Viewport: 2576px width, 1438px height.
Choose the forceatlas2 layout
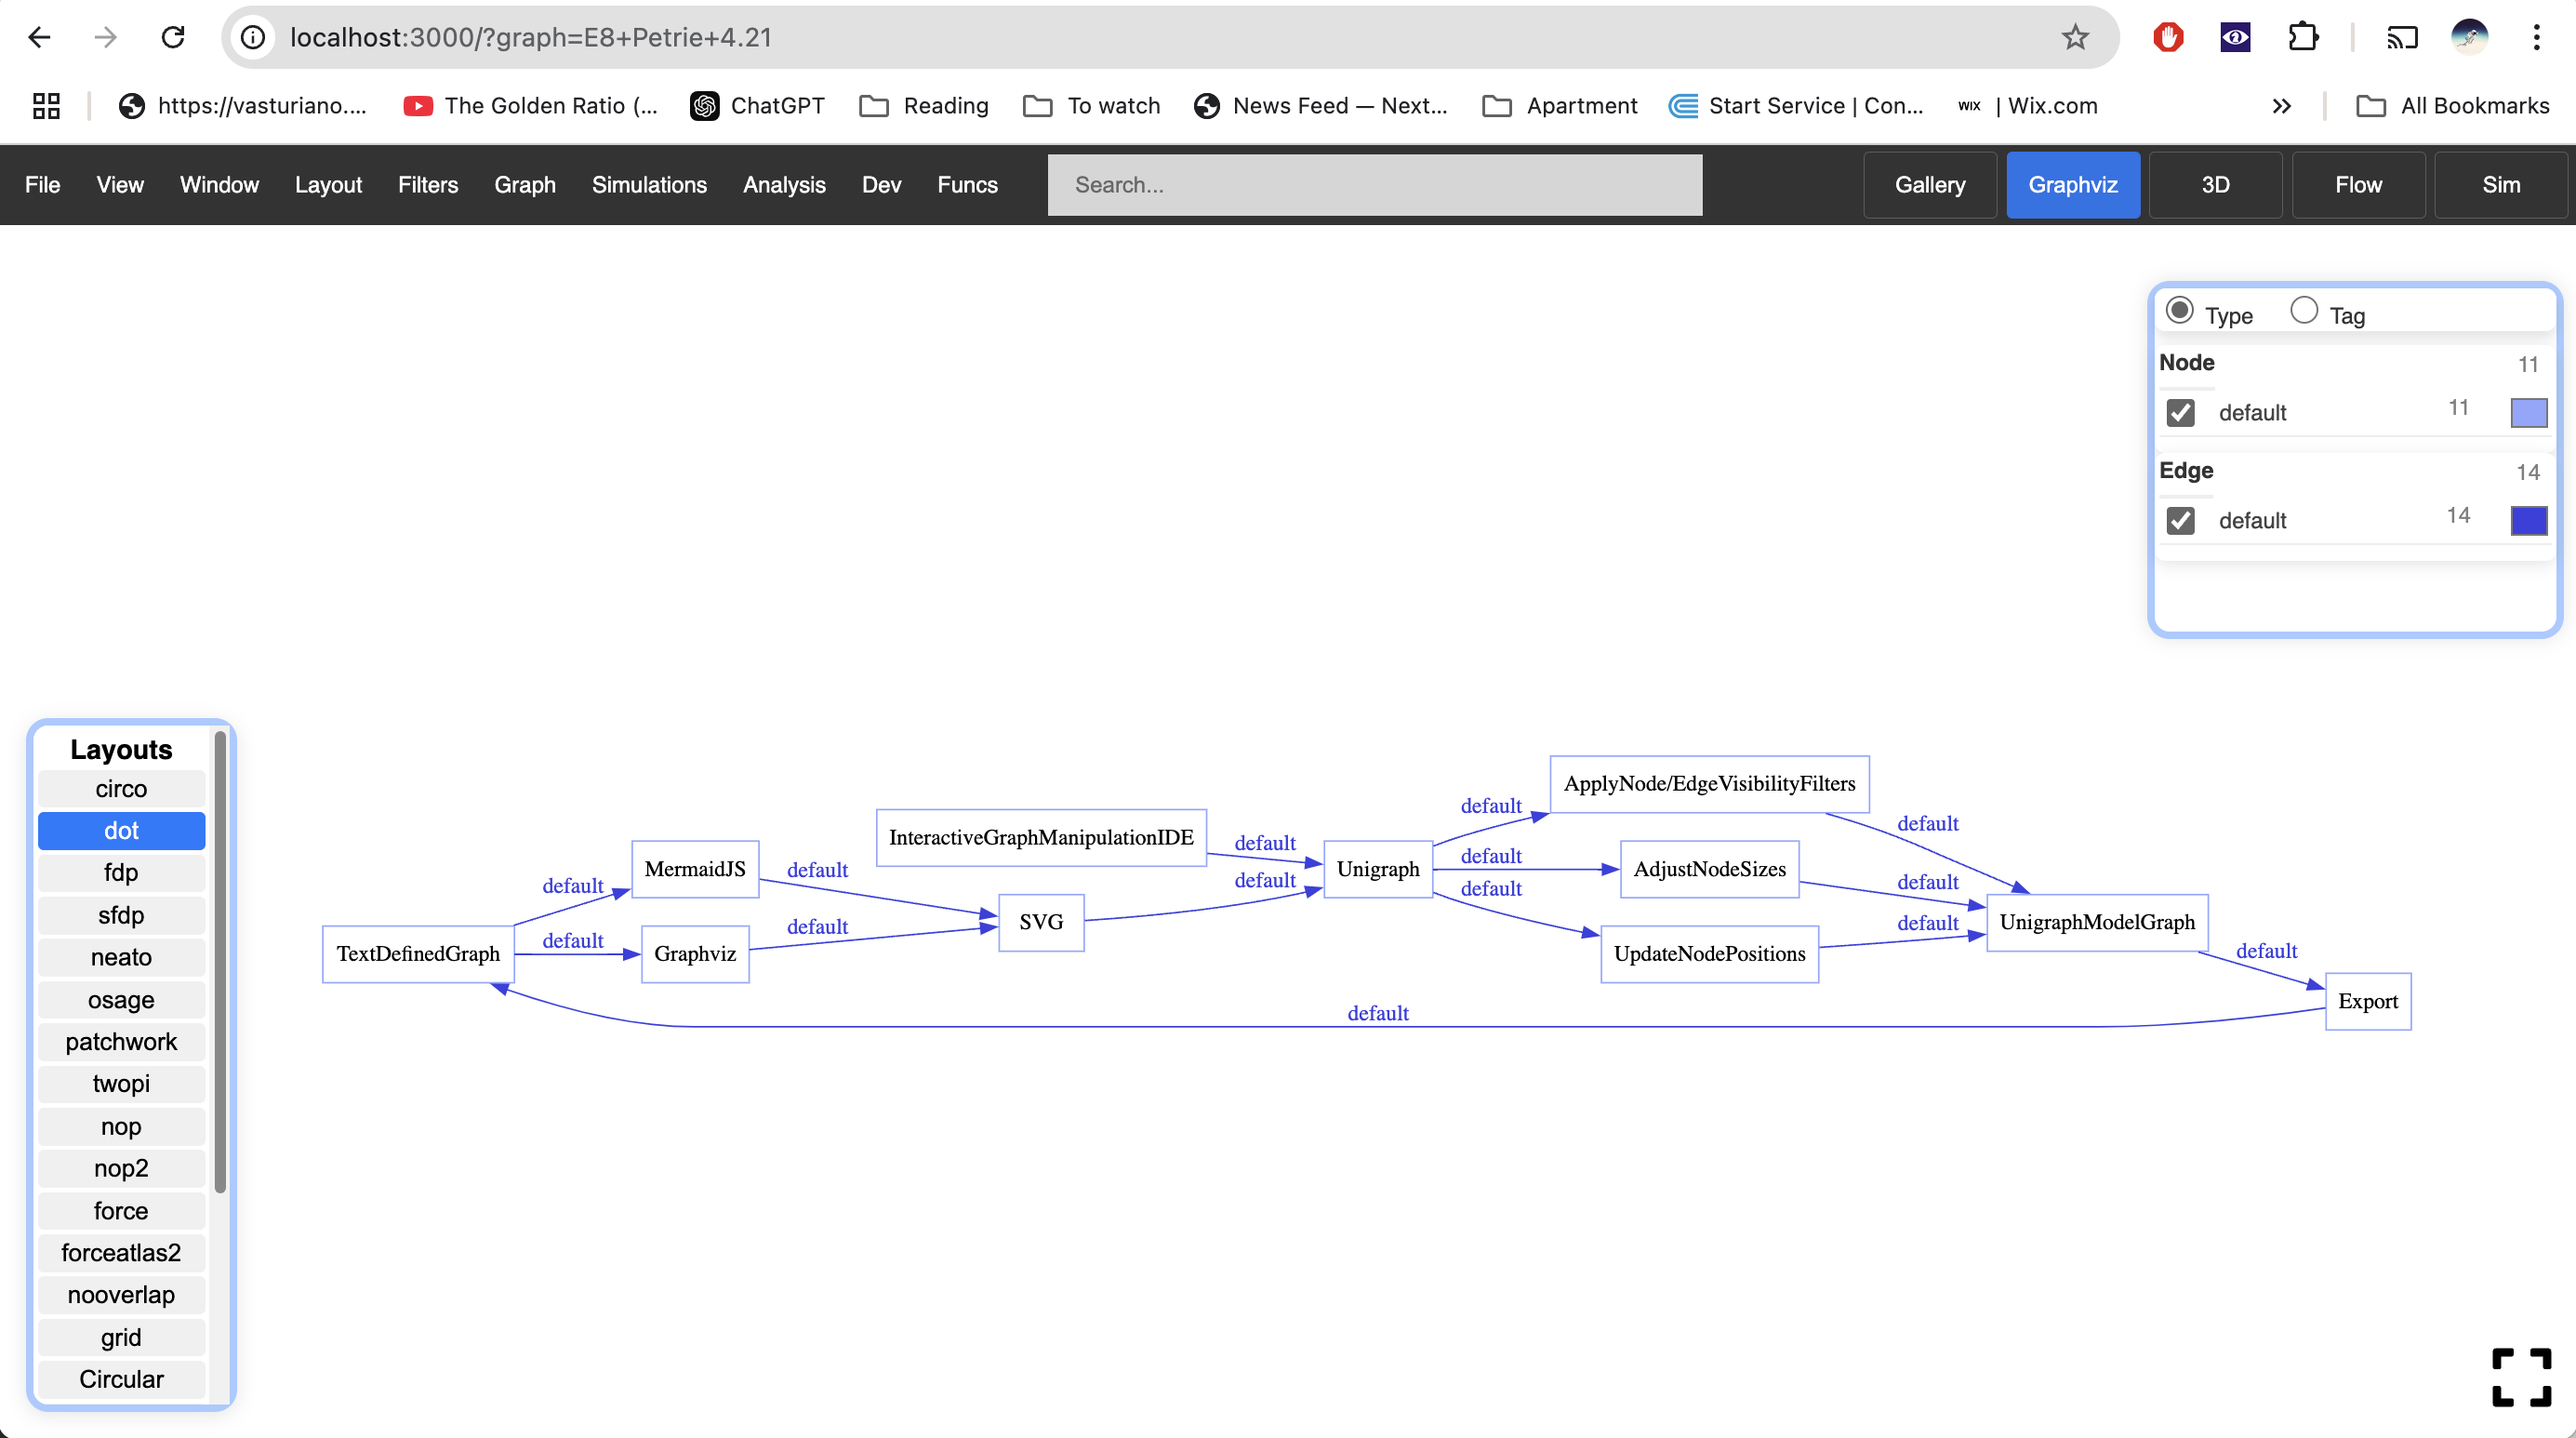121,1253
